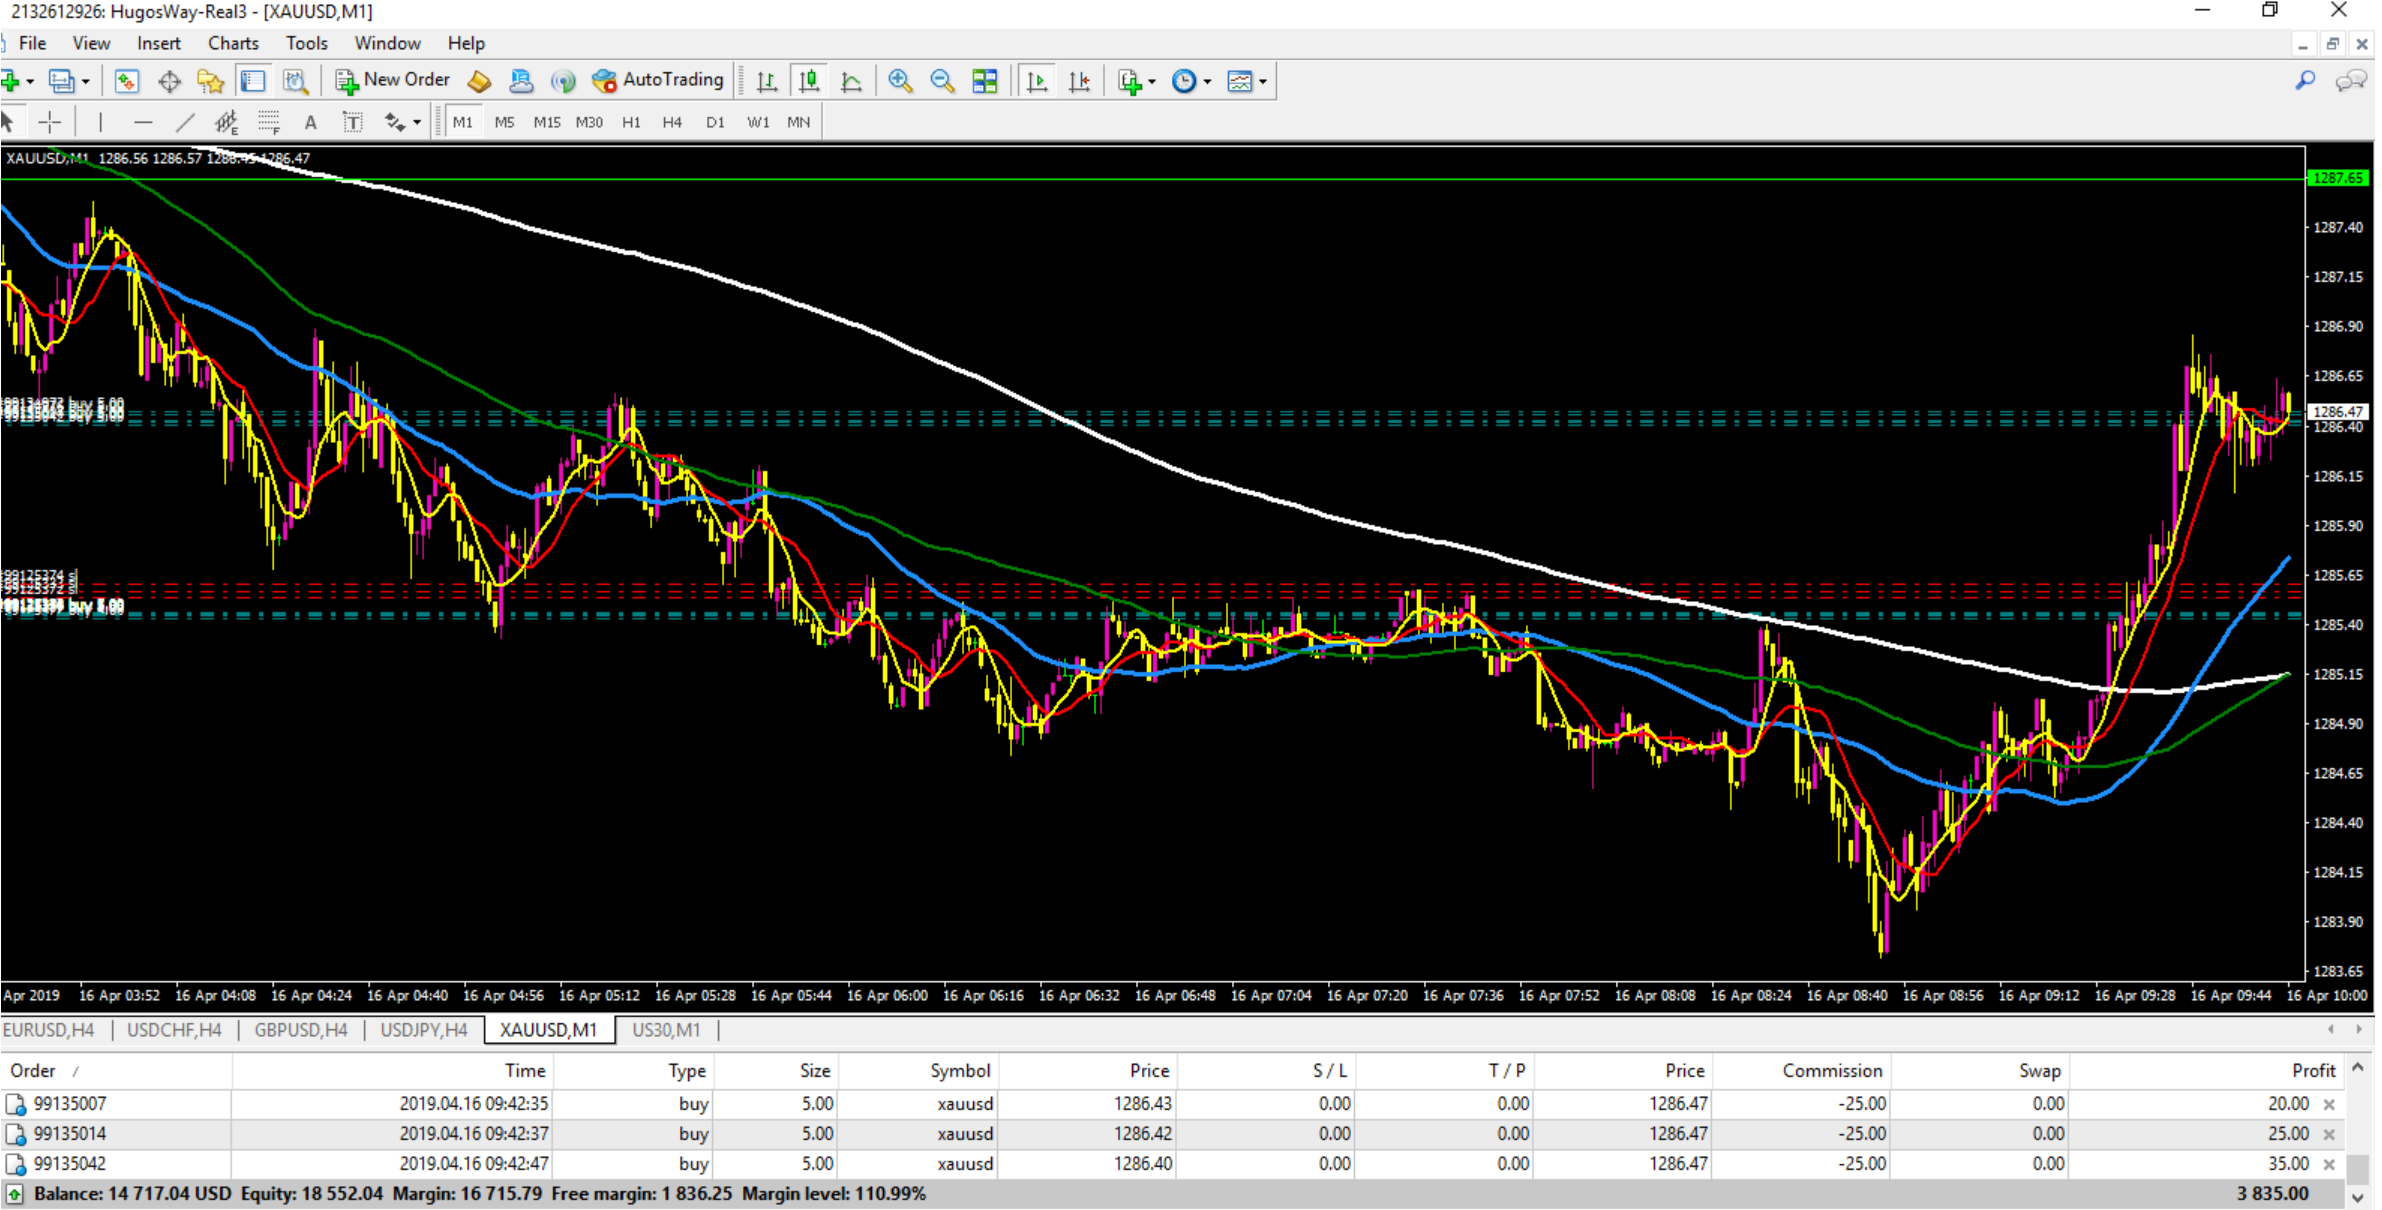Viewport: 2382px width, 1210px height.
Task: Set timeframe to H4
Action: click(x=672, y=122)
